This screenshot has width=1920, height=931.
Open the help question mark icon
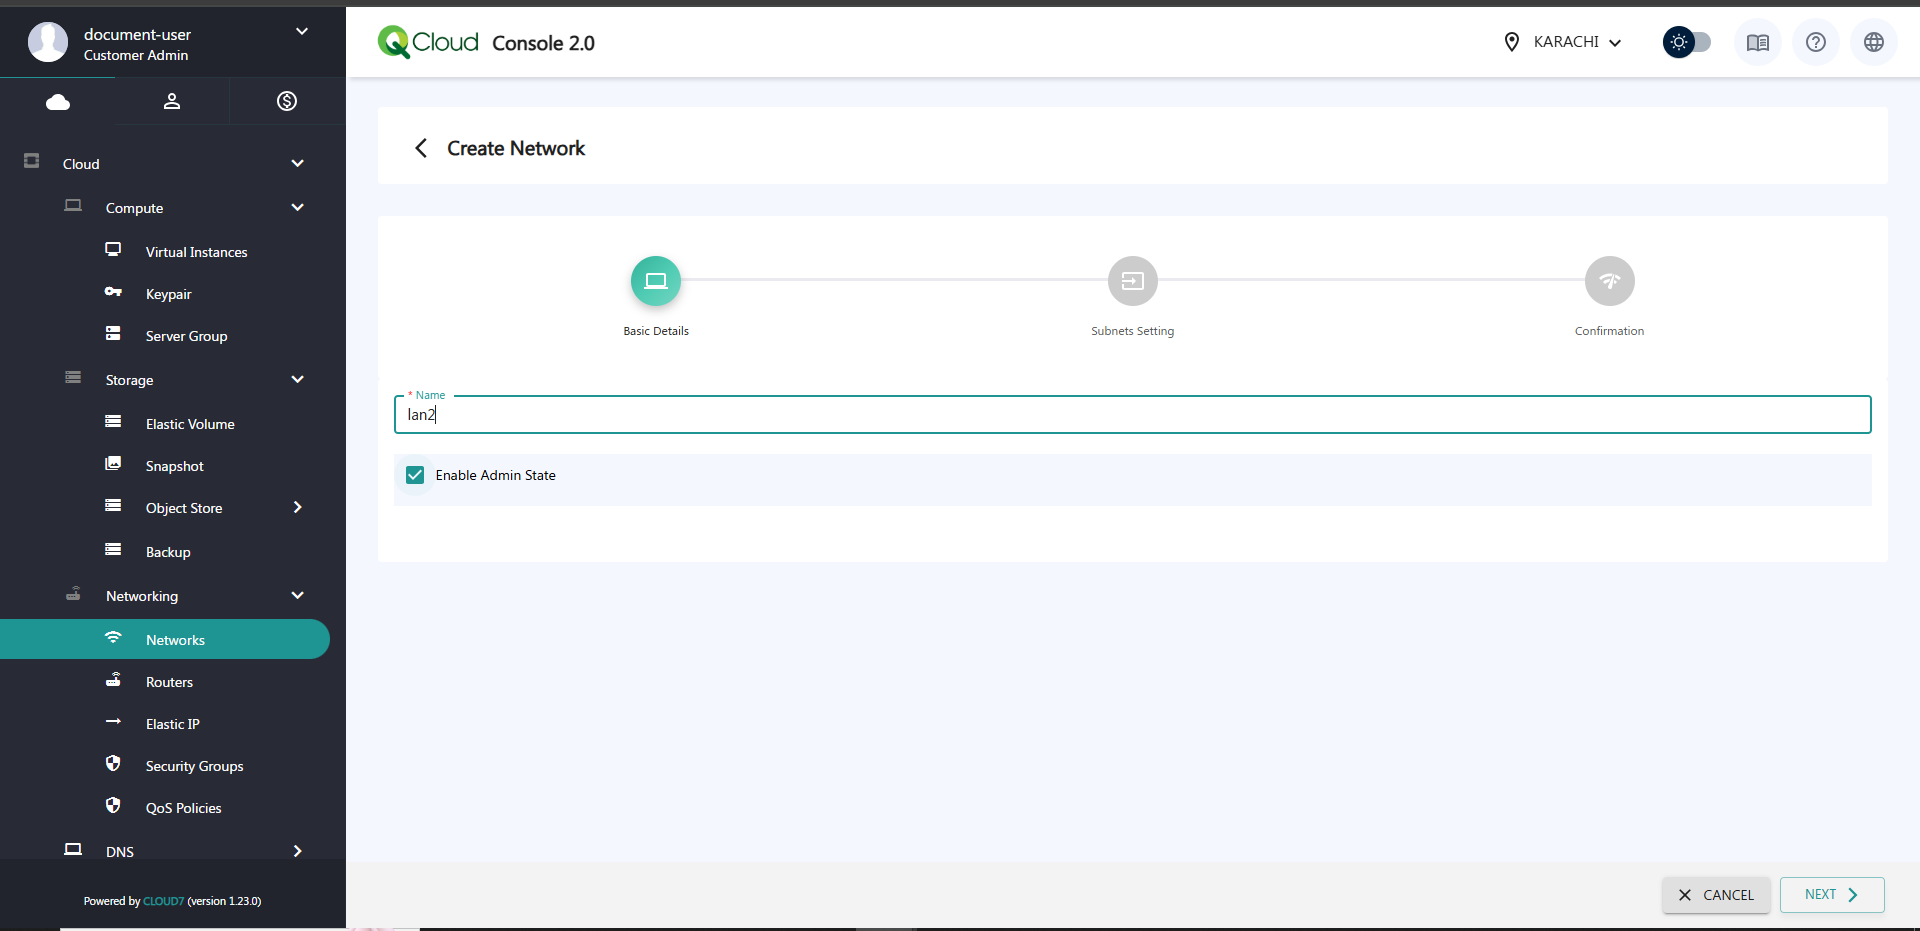(x=1815, y=42)
